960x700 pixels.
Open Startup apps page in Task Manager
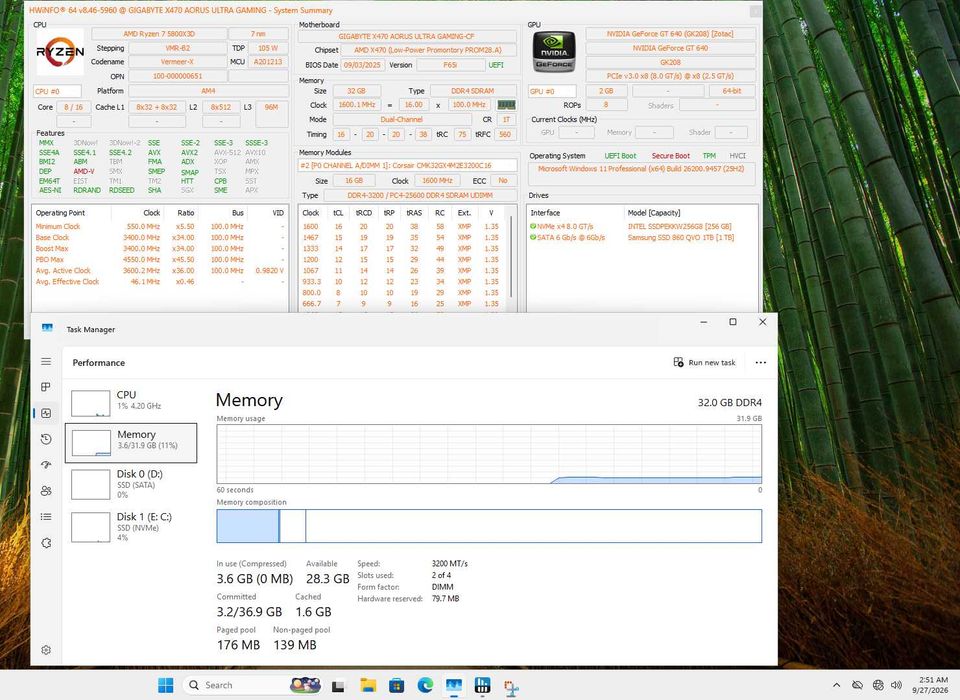click(x=46, y=465)
